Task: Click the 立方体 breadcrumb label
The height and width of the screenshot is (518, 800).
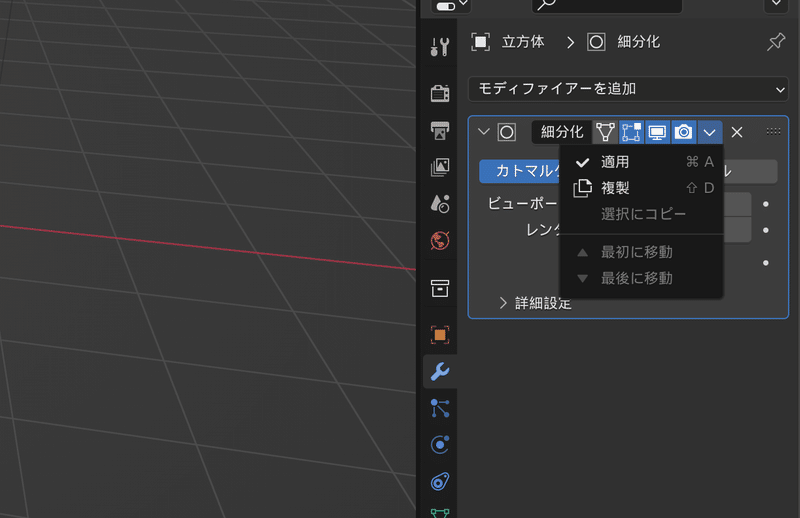Action: [x=523, y=42]
